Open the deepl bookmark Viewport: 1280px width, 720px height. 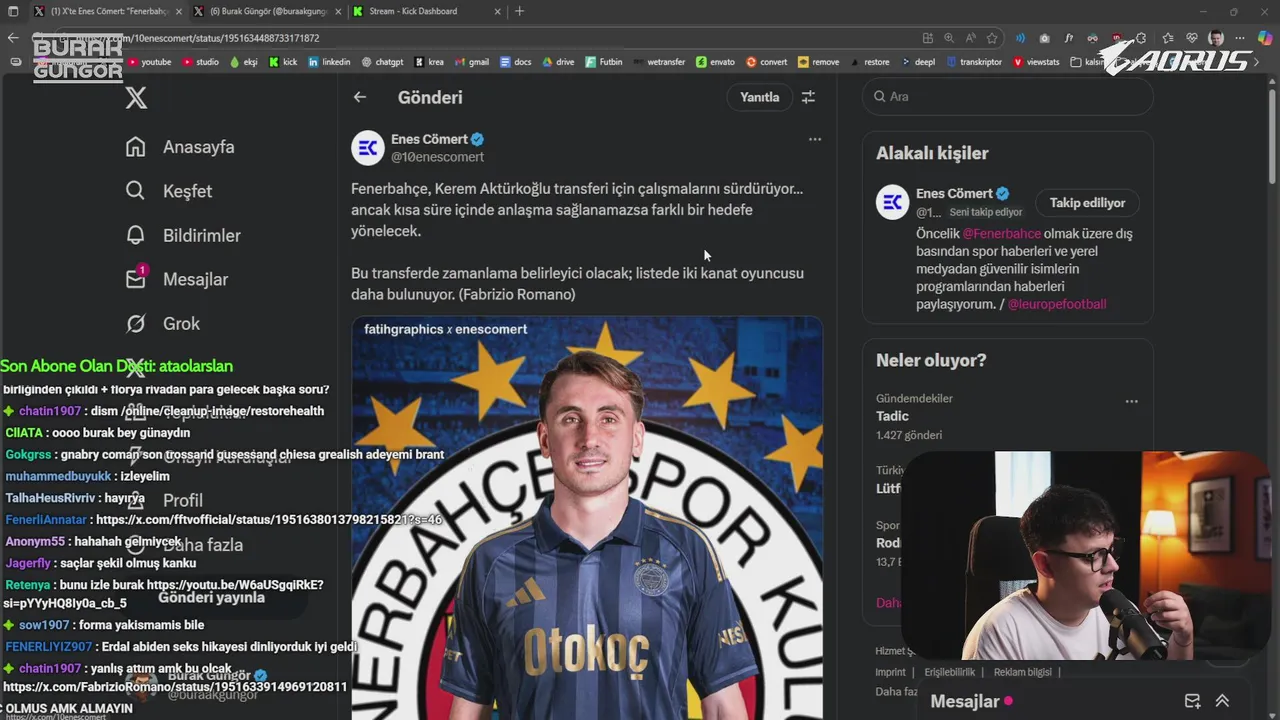point(918,62)
